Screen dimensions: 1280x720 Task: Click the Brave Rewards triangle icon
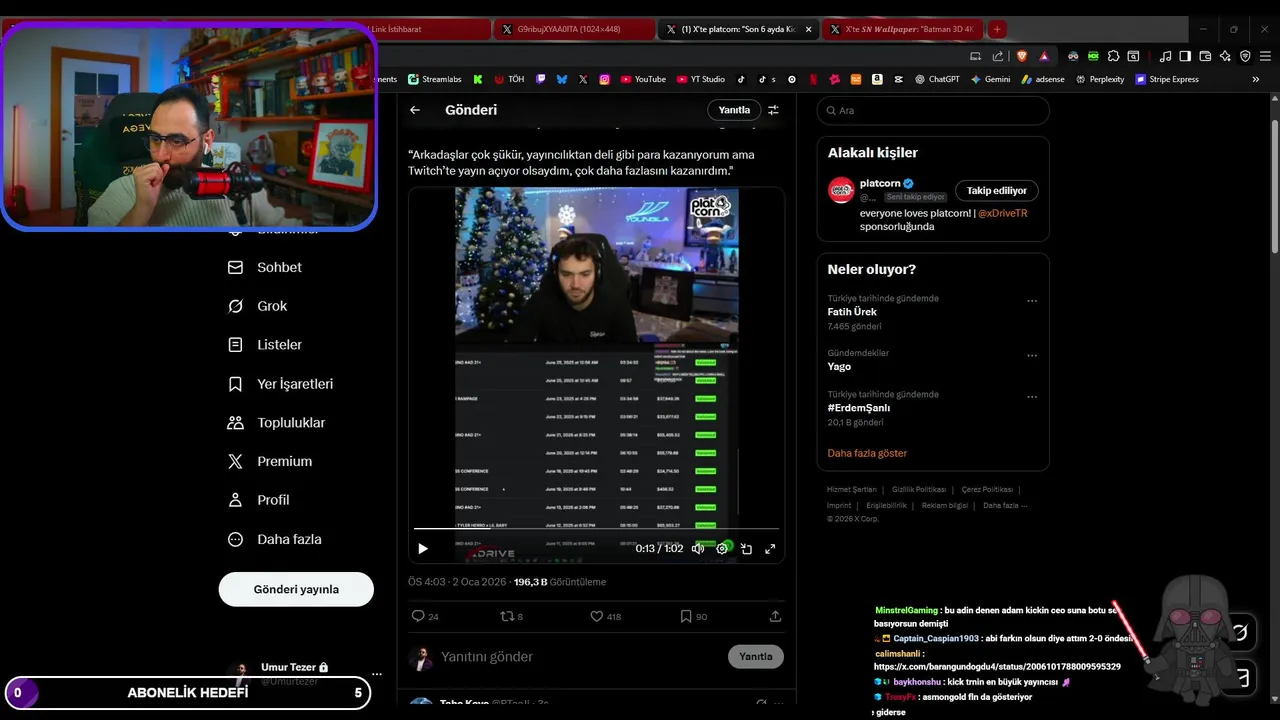pyautogui.click(x=1044, y=56)
